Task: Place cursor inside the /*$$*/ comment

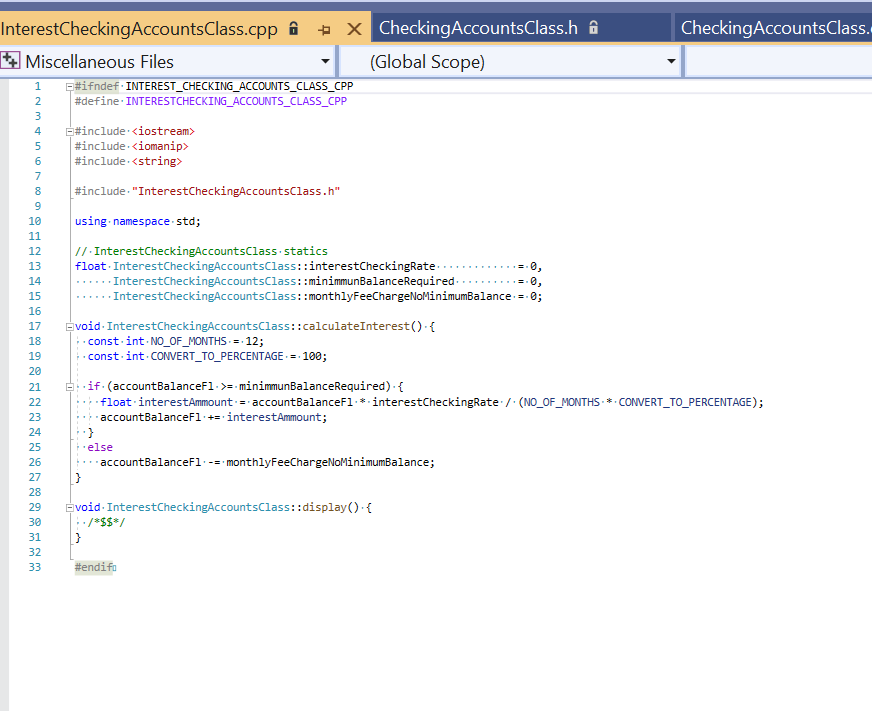Action: (105, 521)
